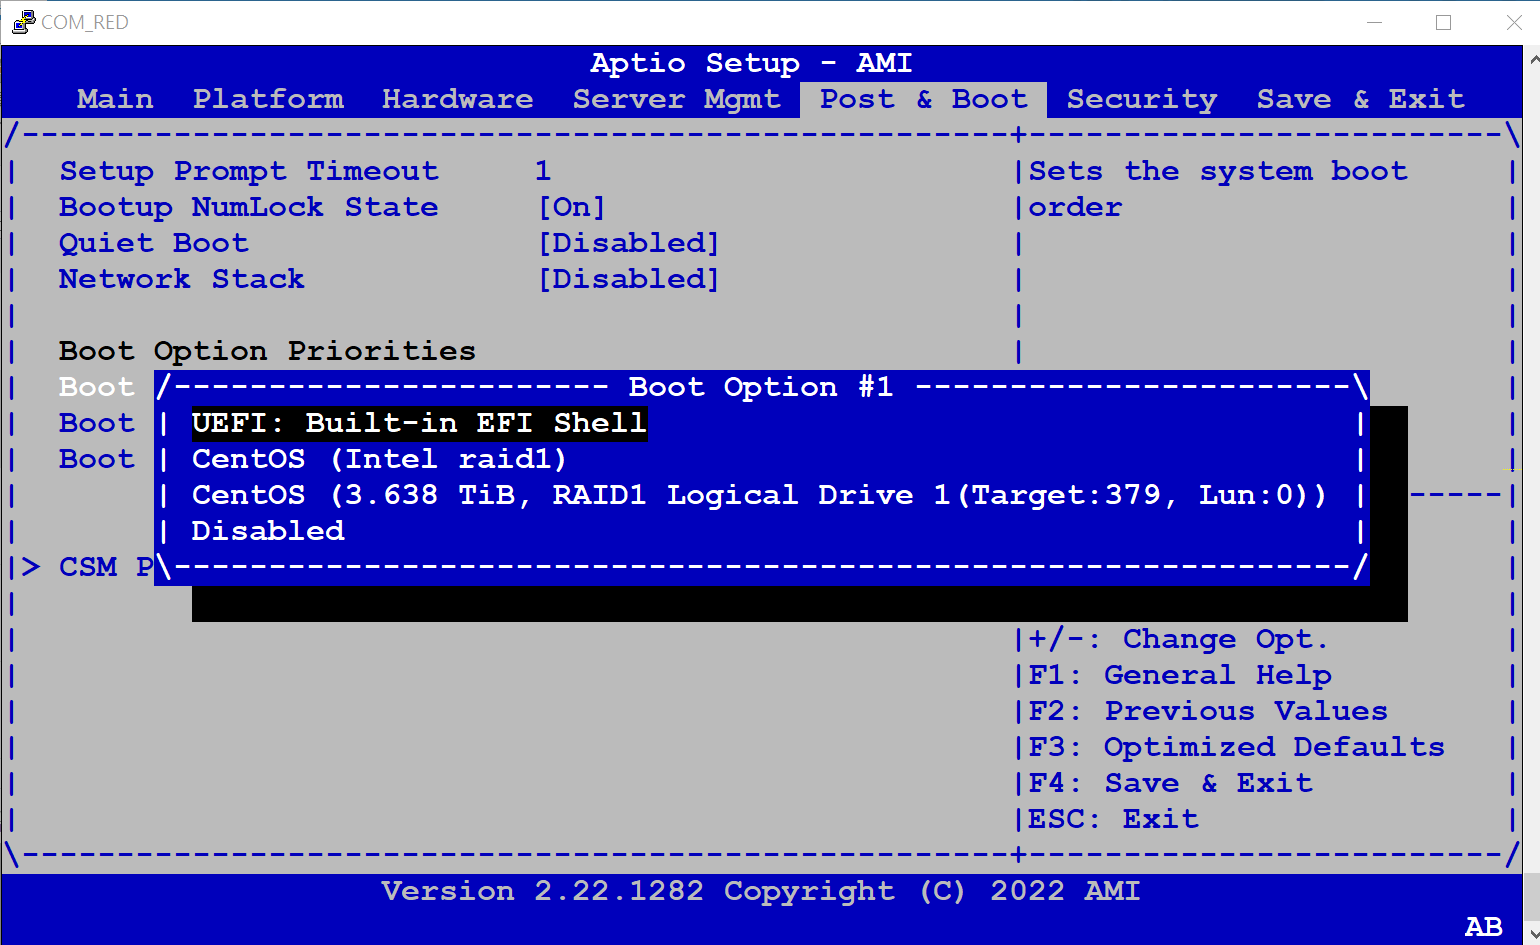Open the Main tab
1540x945 pixels.
tap(115, 99)
